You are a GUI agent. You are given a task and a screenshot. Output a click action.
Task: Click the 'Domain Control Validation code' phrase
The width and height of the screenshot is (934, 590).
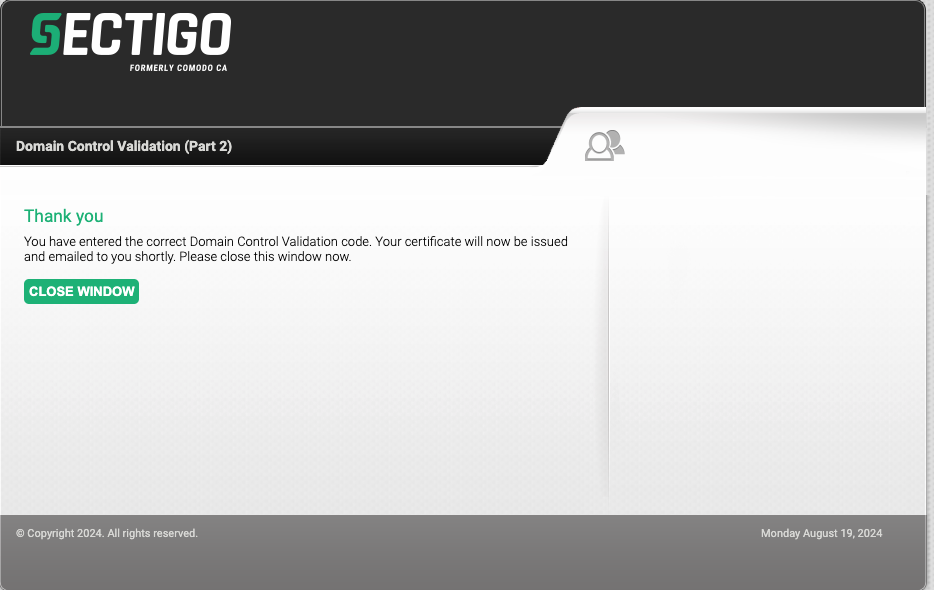(280, 241)
